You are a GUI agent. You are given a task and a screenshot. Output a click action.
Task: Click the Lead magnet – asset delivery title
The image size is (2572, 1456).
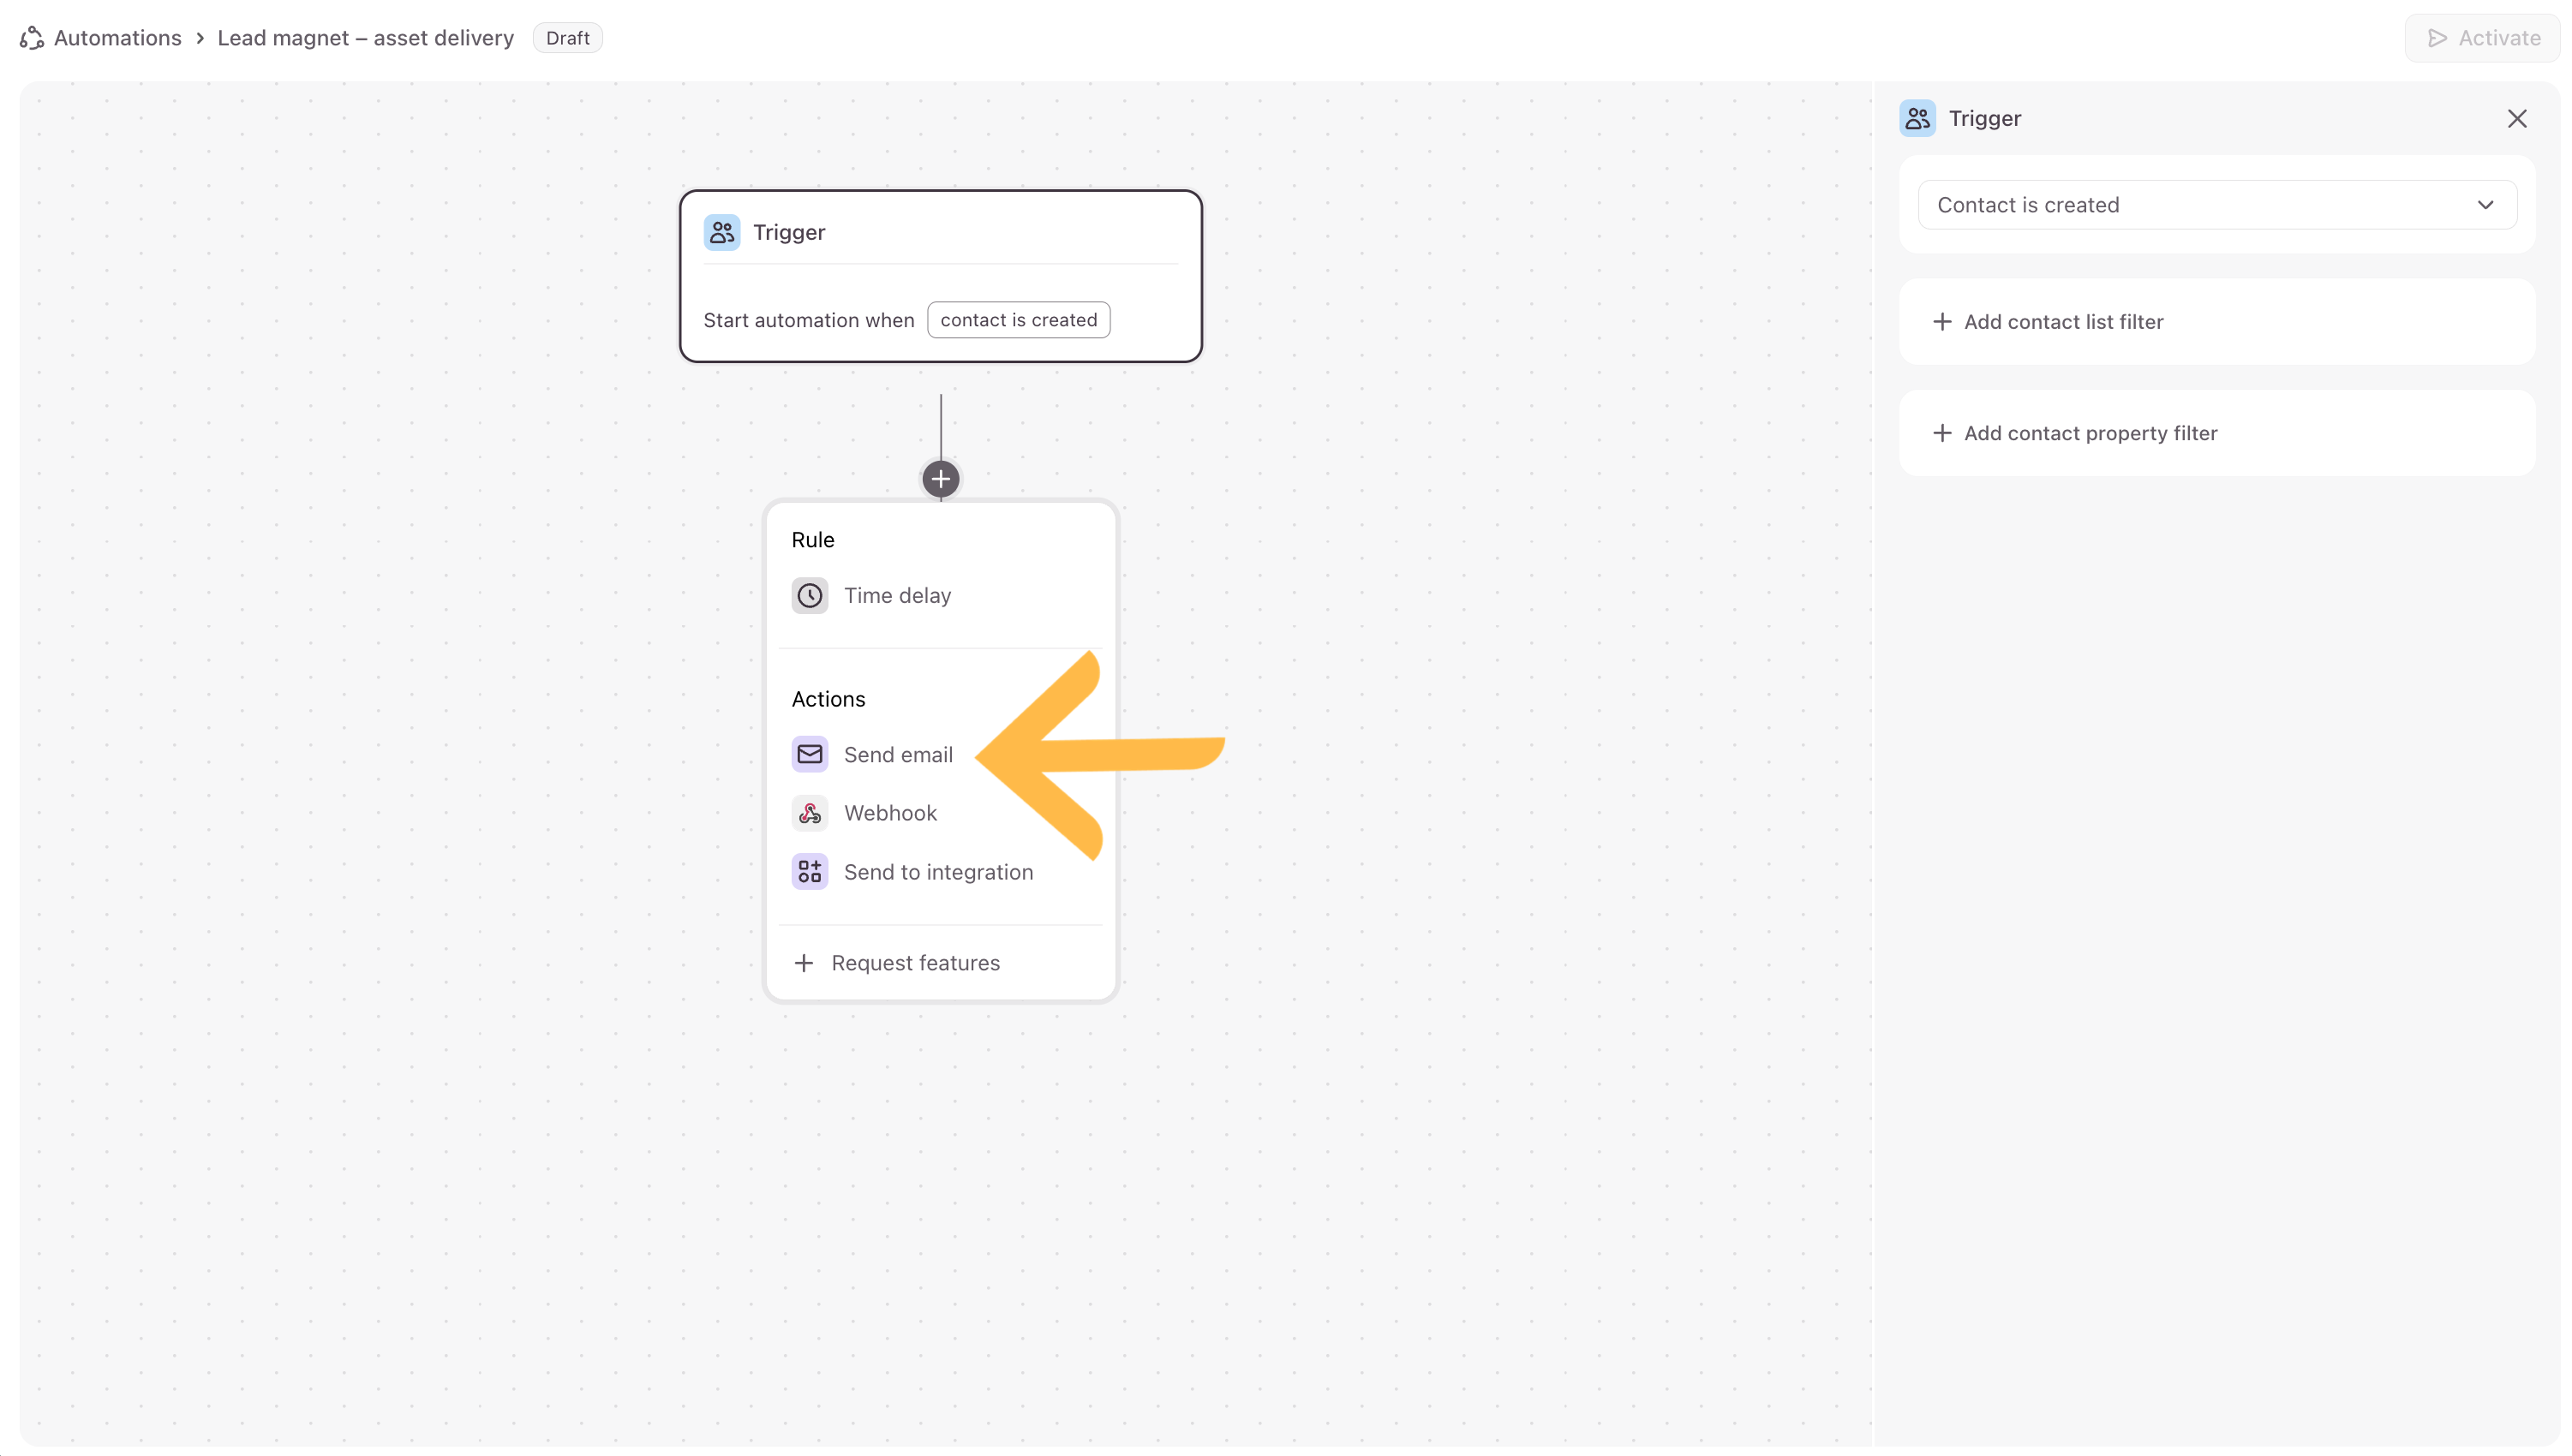[x=365, y=38]
